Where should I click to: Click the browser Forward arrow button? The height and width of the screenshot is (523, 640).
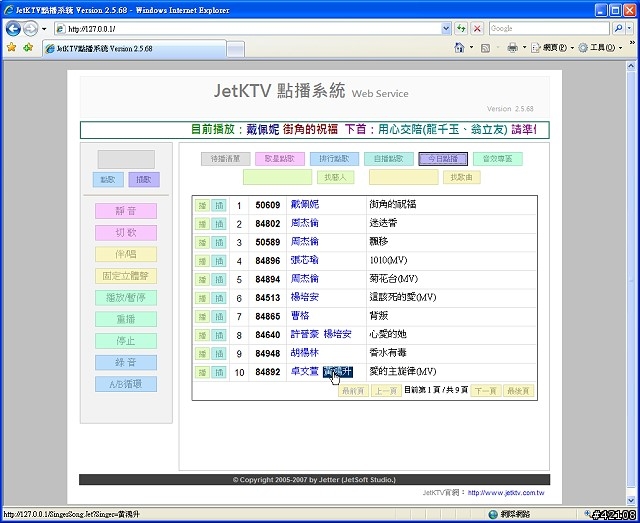(x=30, y=29)
